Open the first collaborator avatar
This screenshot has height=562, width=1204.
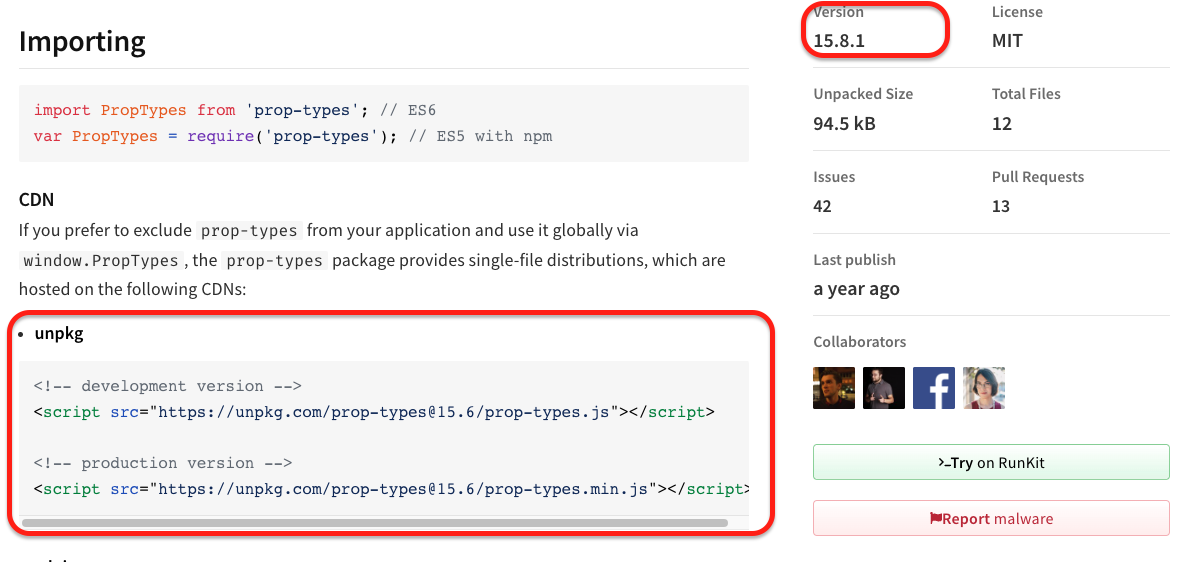pos(834,388)
